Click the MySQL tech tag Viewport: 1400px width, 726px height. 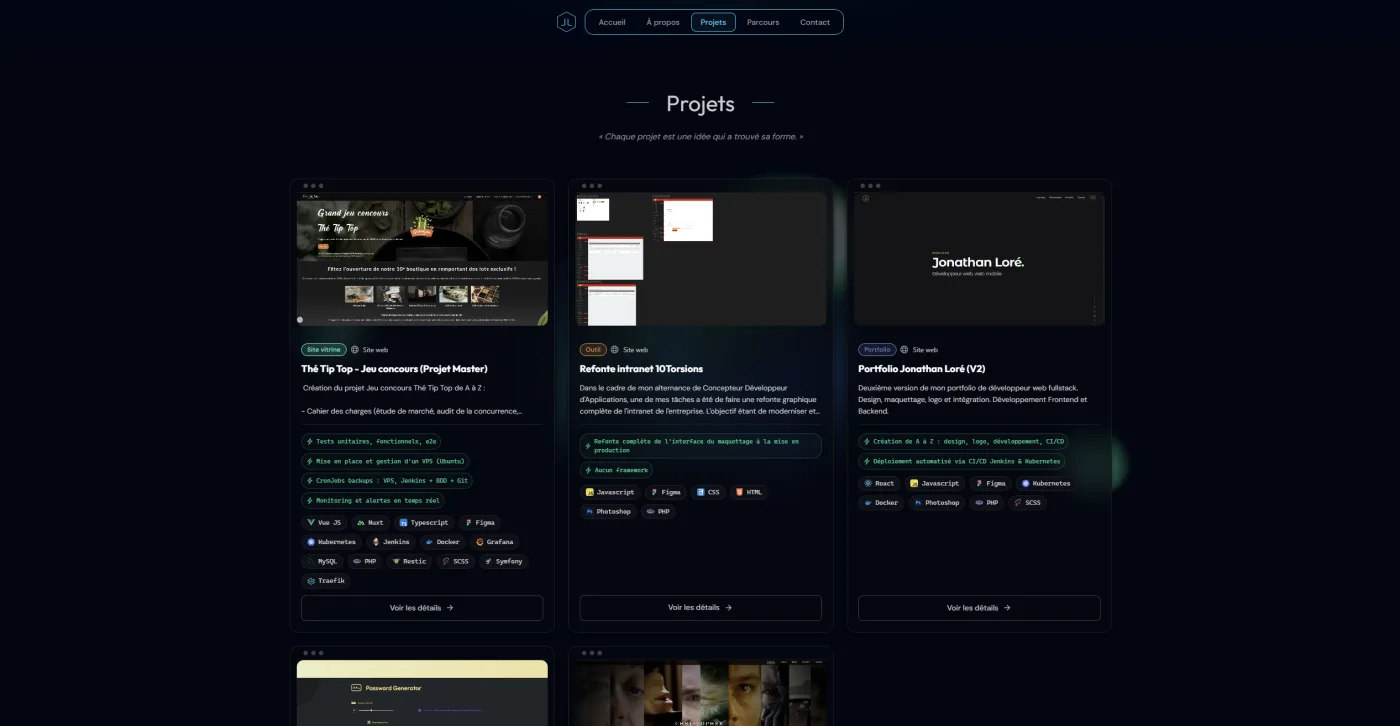click(322, 561)
